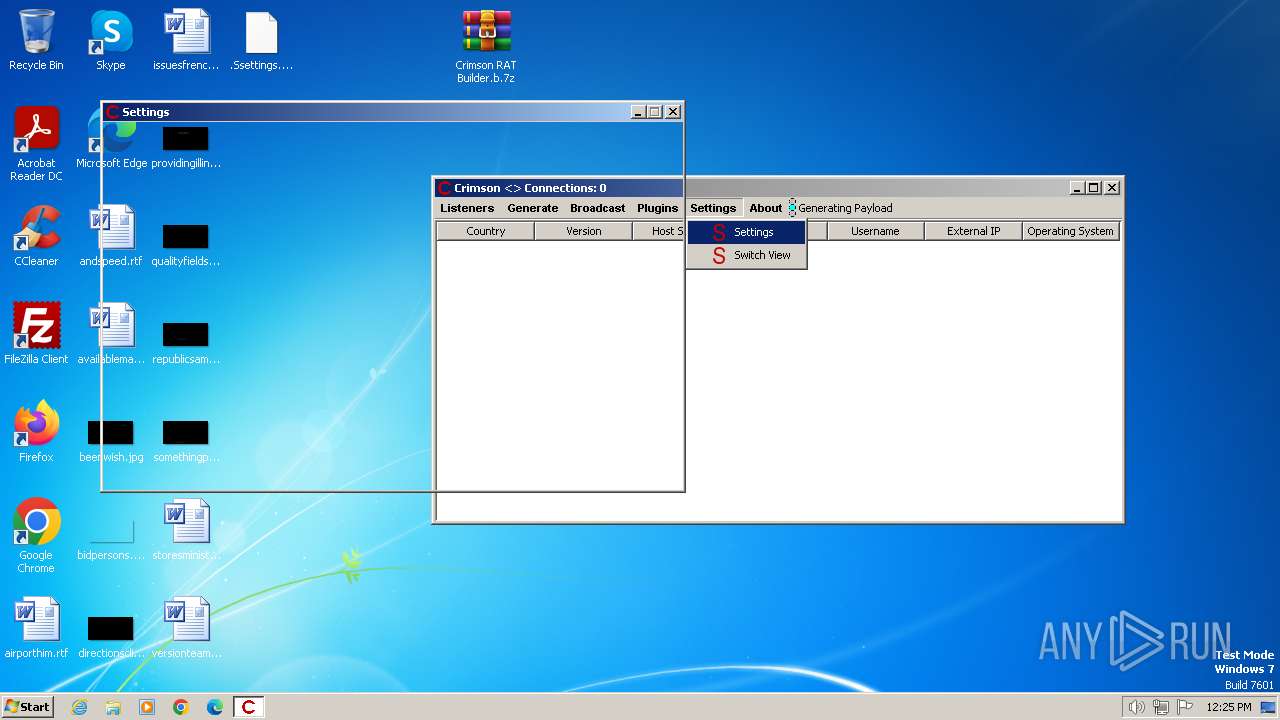Close the Settings window
This screenshot has height=720, width=1280.
pos(673,112)
